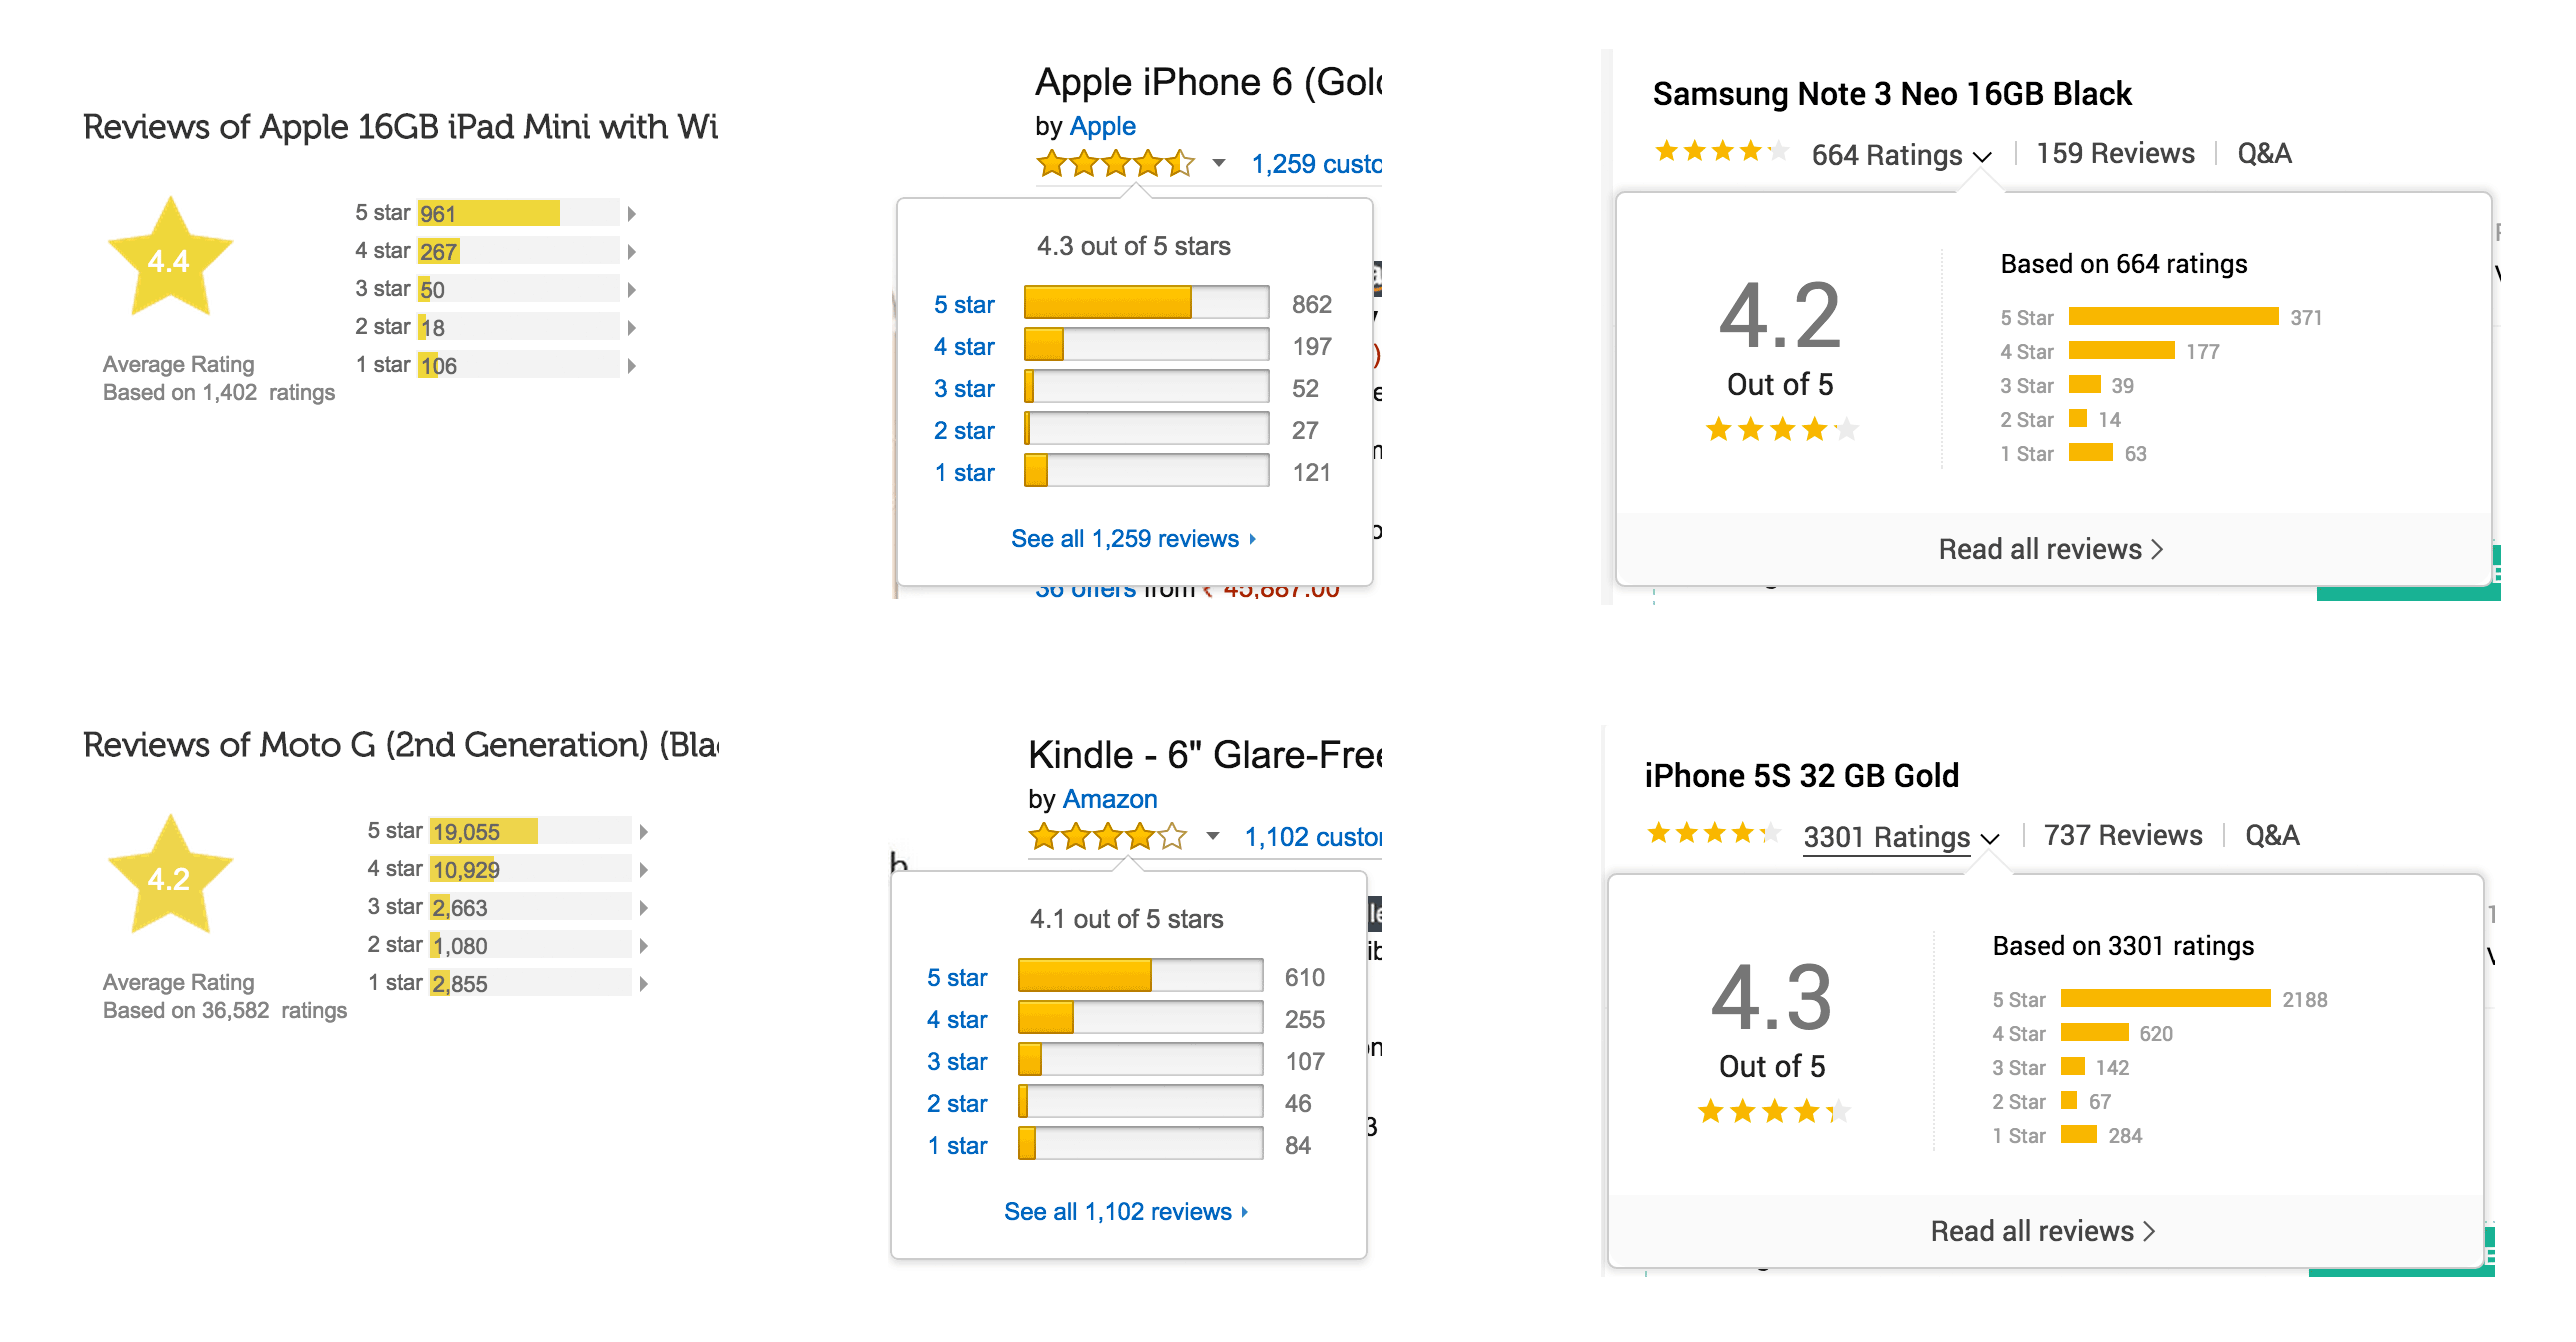Click the iPhone 6 4 star filter link

(964, 347)
